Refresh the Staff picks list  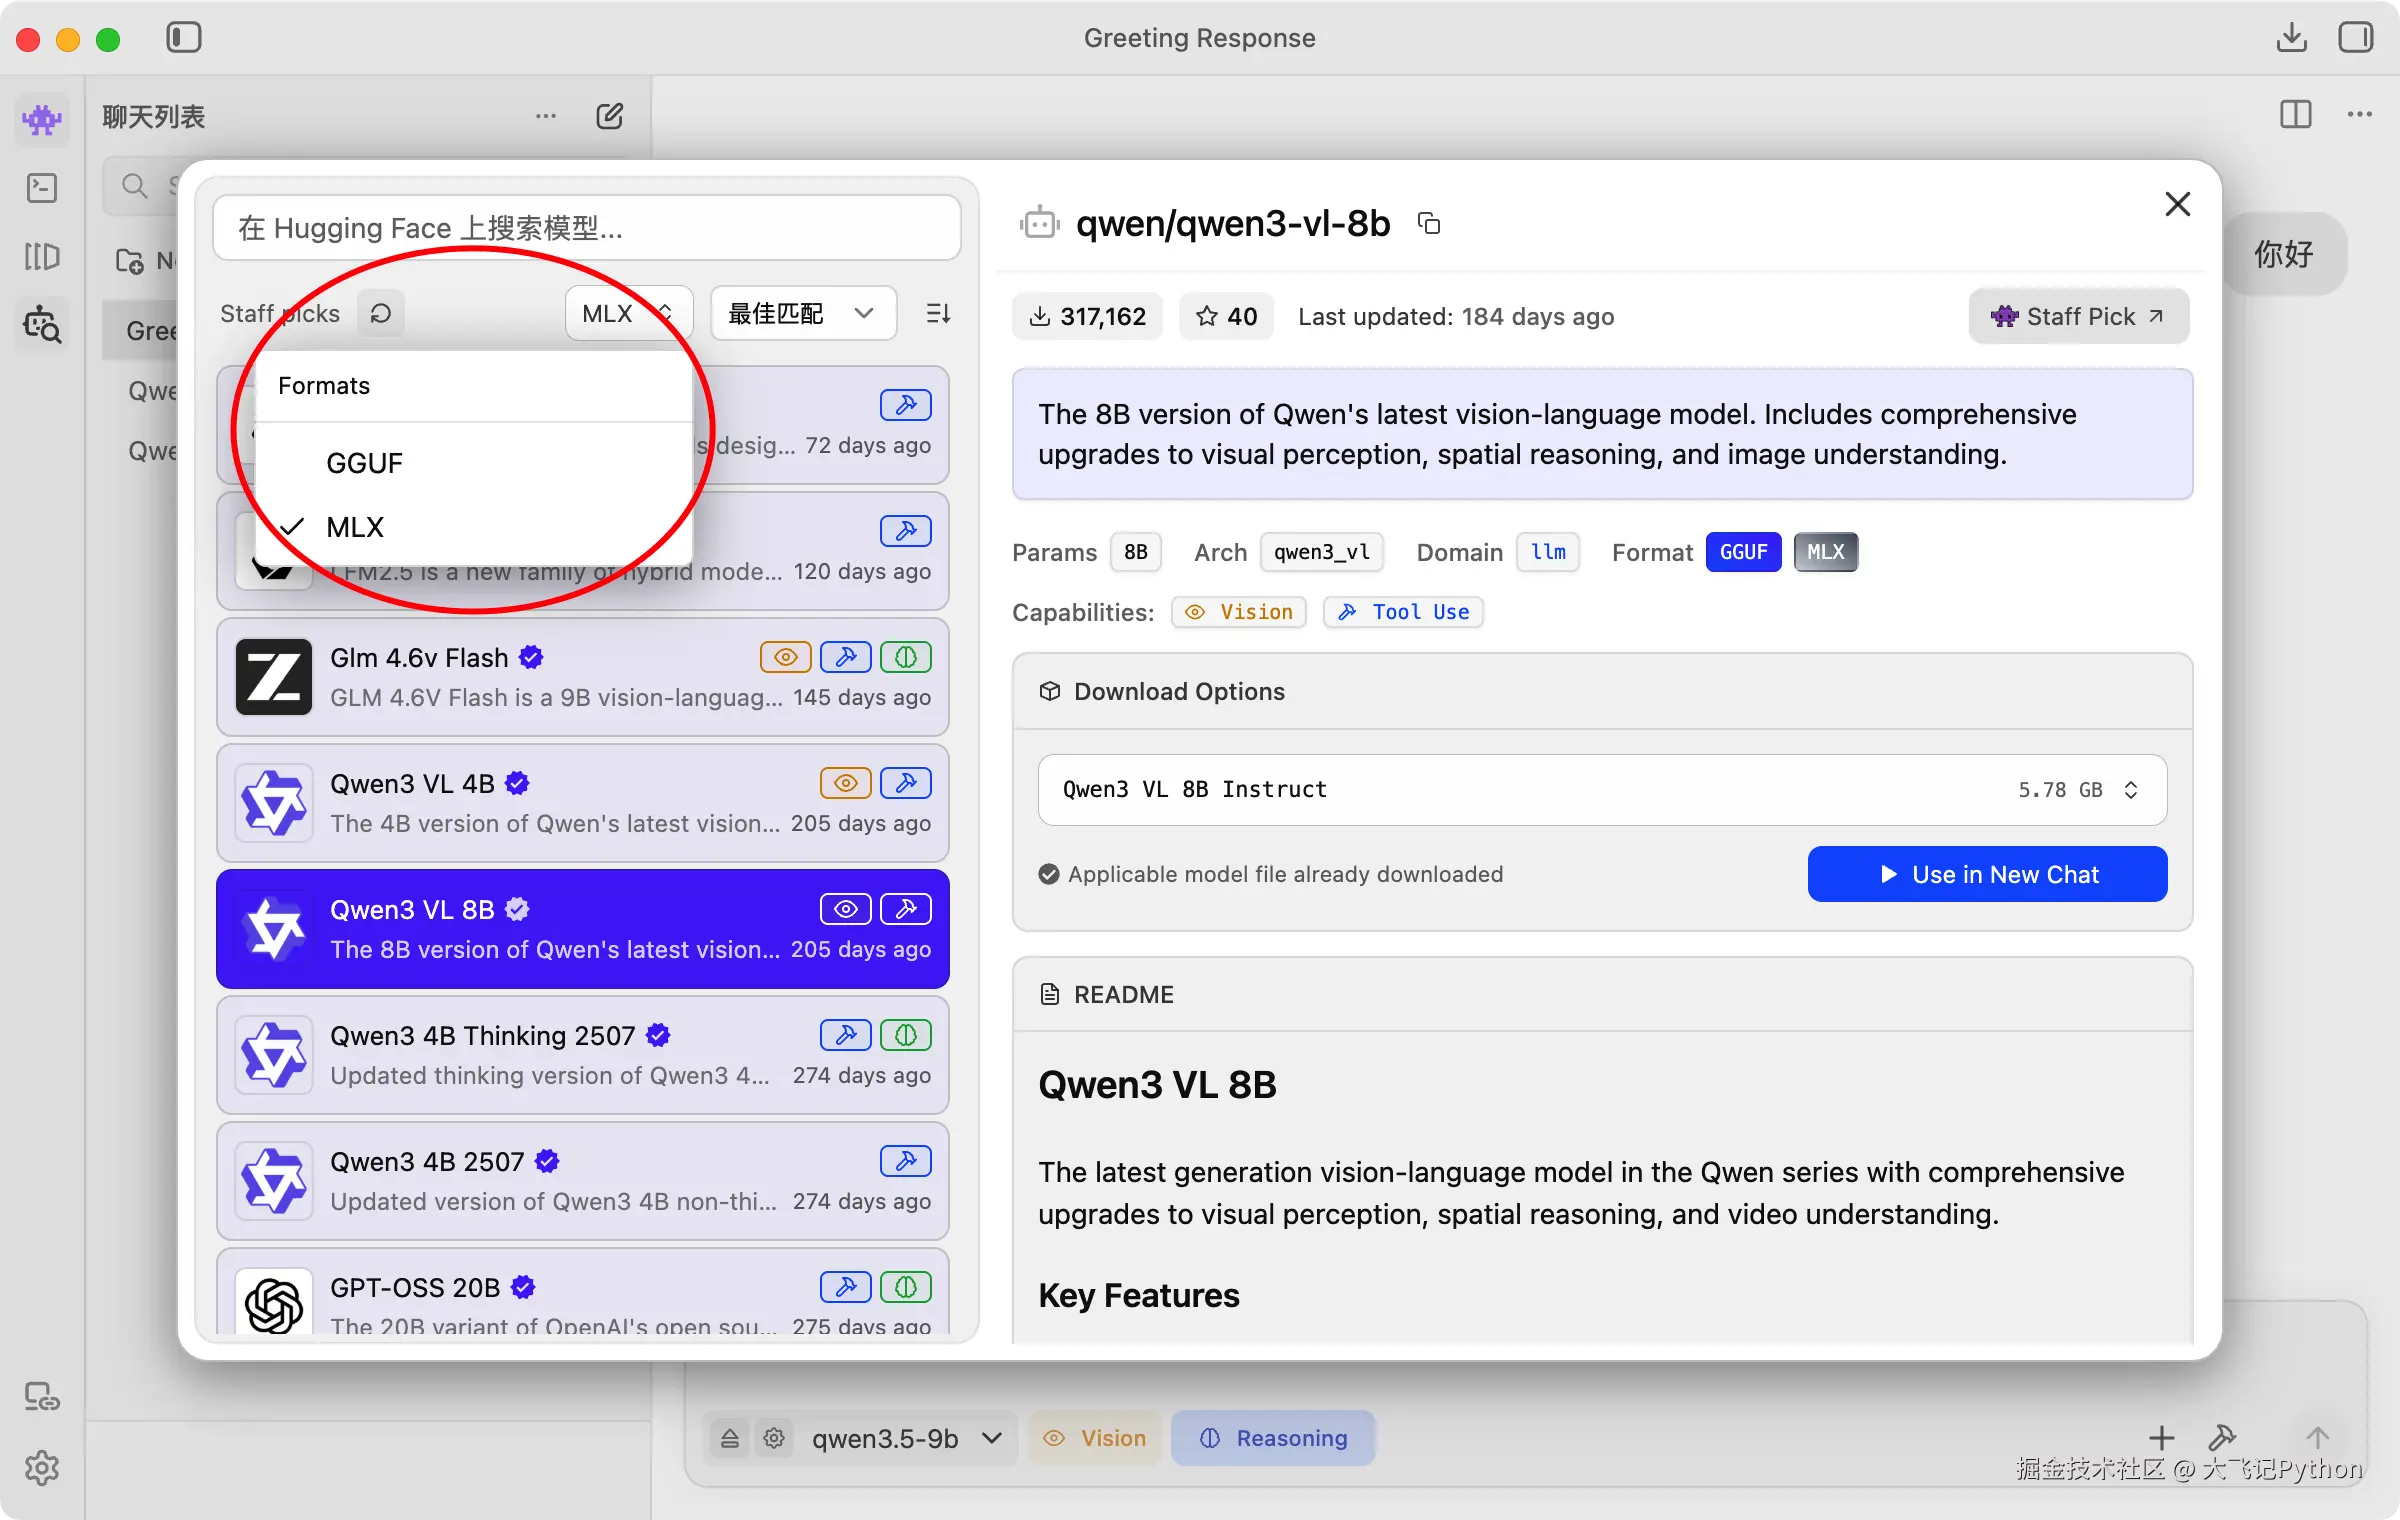381,314
